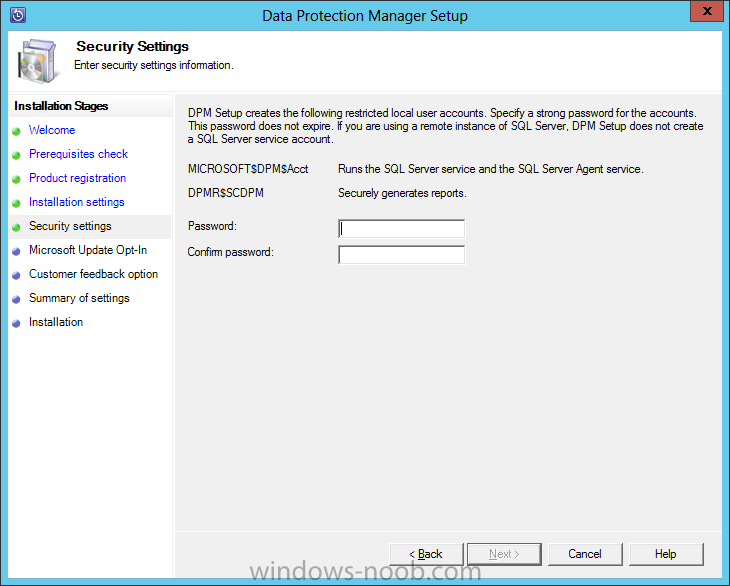
Task: Open the Welcome stage link
Action: pos(52,130)
